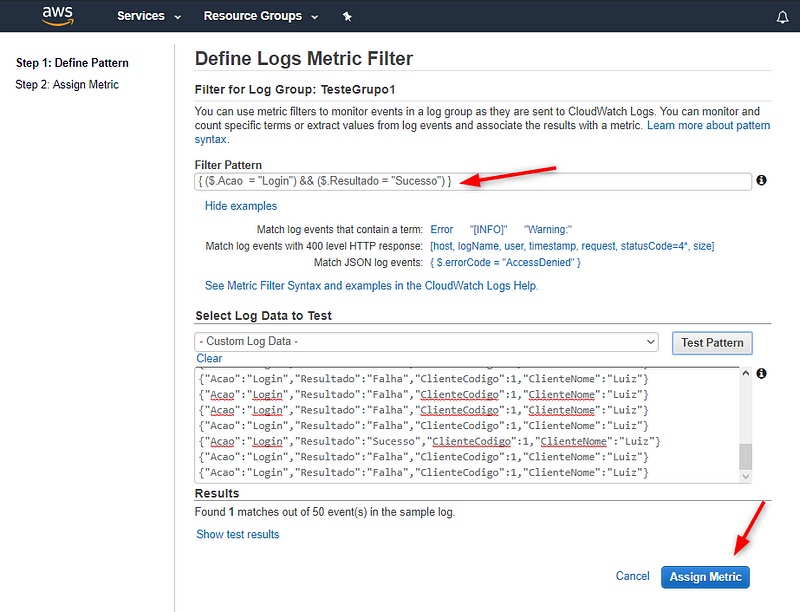Use the $.errorCode AccessDenied JSON example

(505, 263)
